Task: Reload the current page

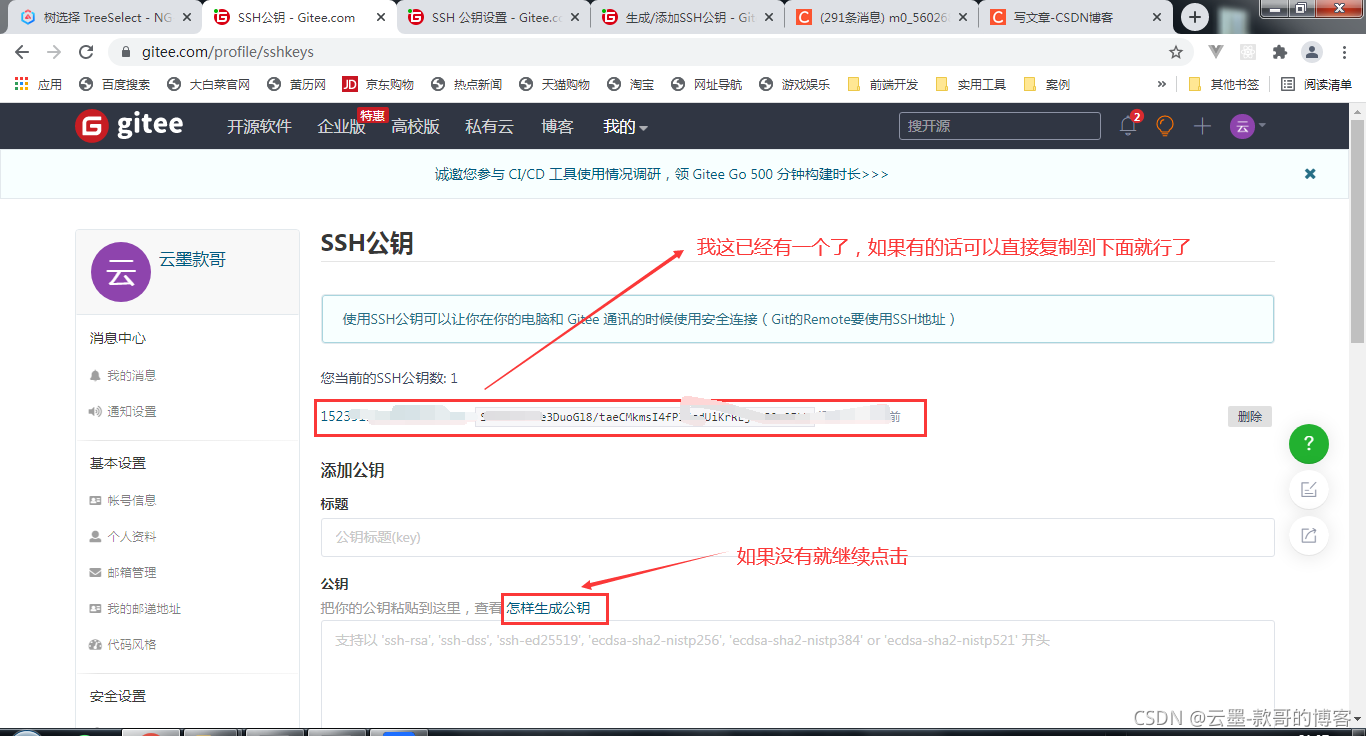Action: [x=86, y=52]
